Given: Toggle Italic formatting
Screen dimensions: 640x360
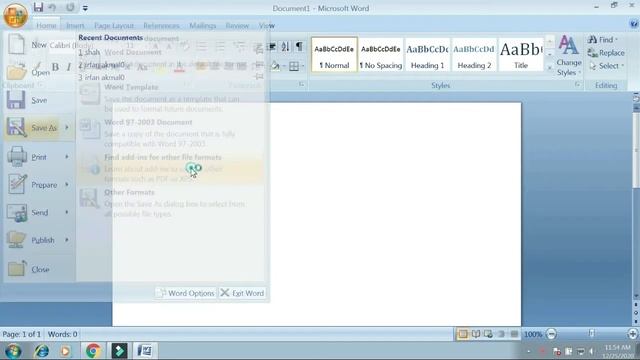Looking at the screenshot, I should click(x=69, y=67).
